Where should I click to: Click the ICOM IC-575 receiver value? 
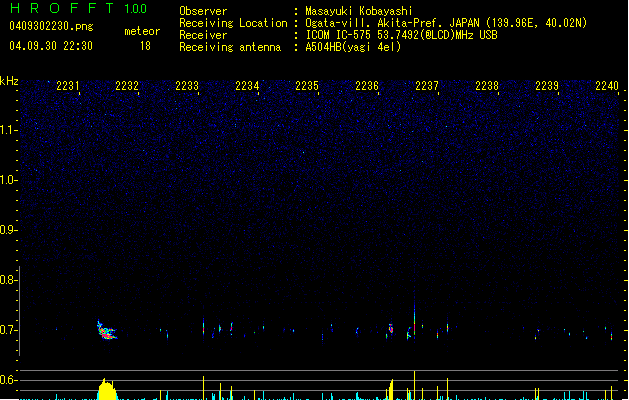pos(401,35)
